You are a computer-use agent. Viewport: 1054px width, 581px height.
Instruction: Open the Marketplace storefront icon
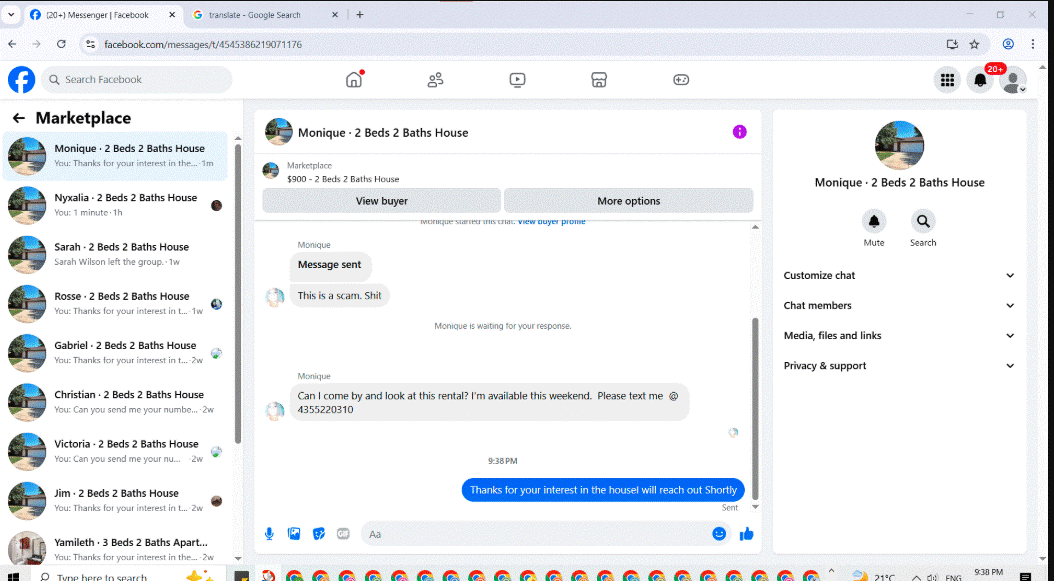pyautogui.click(x=599, y=79)
